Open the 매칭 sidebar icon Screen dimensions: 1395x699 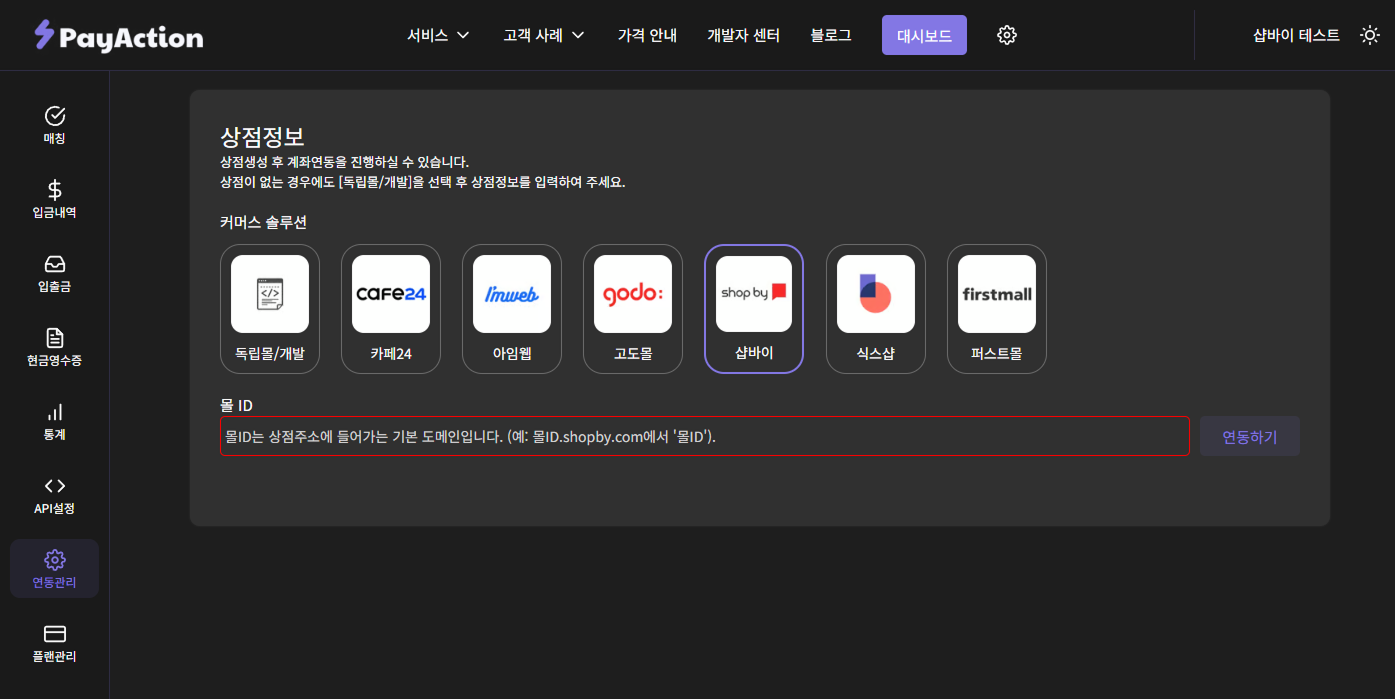pyautogui.click(x=55, y=116)
